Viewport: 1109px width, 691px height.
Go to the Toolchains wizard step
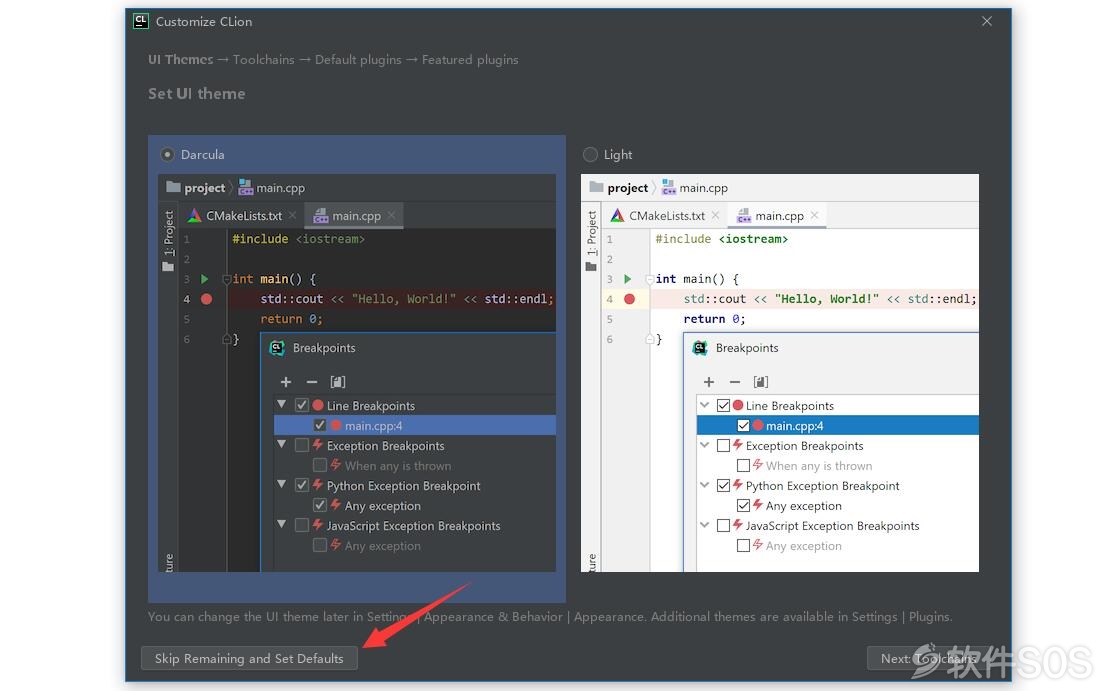click(263, 59)
